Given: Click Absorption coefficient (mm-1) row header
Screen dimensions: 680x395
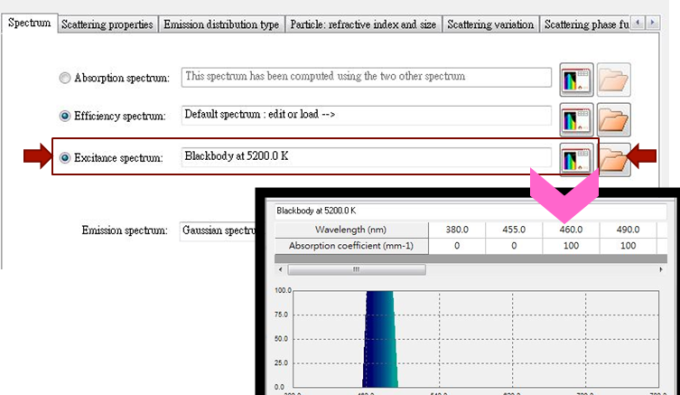Looking at the screenshot, I should (x=351, y=246).
